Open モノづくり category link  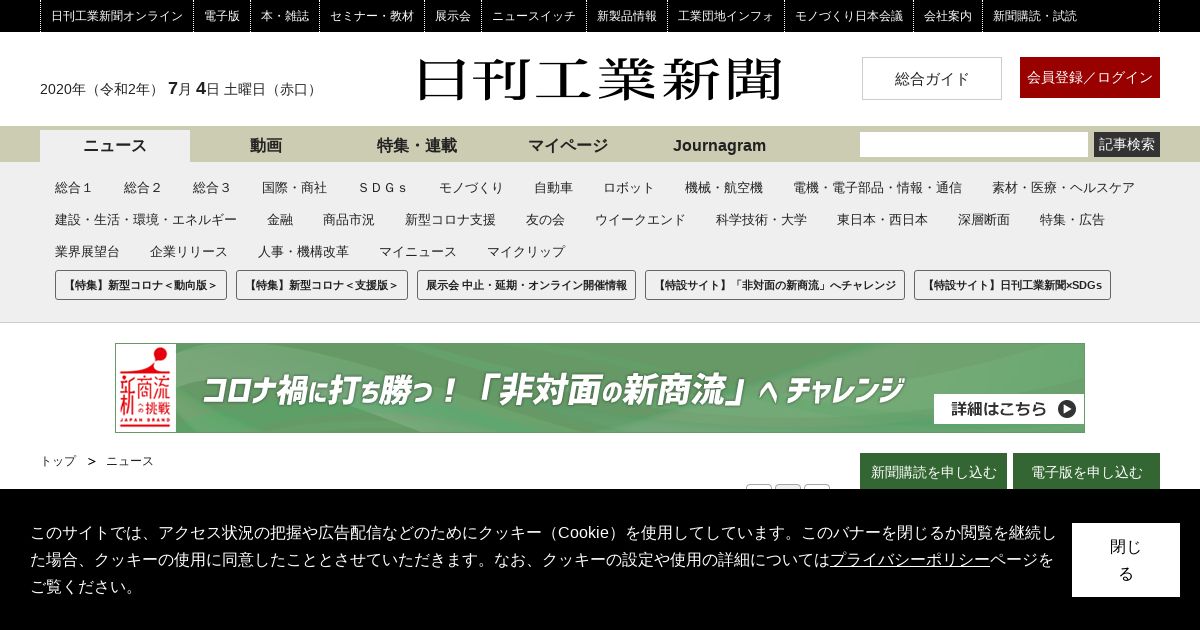point(471,188)
